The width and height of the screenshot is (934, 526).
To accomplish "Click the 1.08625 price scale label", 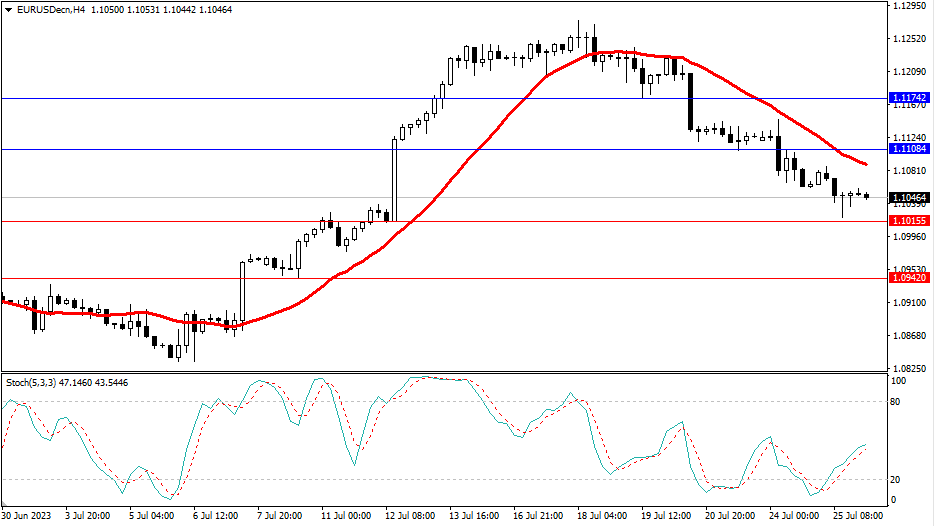I will pyautogui.click(x=908, y=337).
